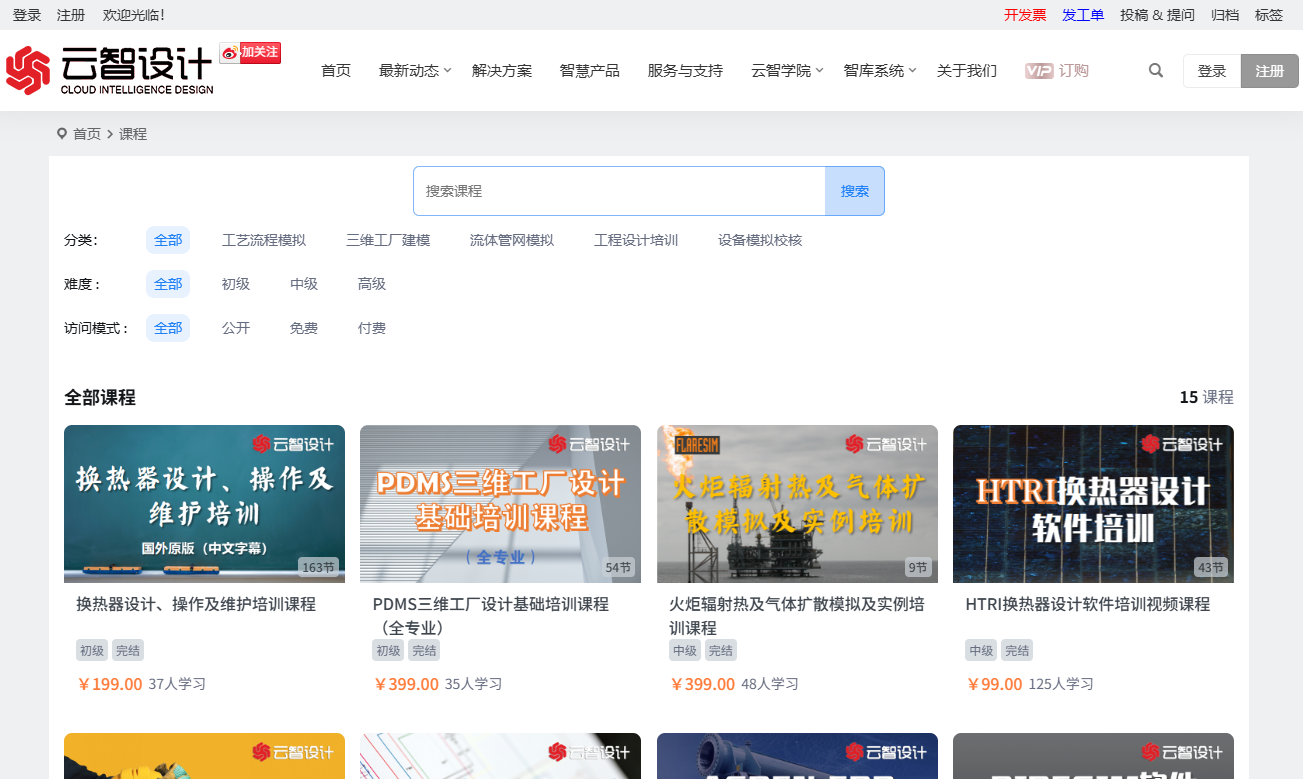Click title 换热器设计、操作及维护培训课程
Image resolution: width=1303 pixels, height=779 pixels.
(x=196, y=604)
